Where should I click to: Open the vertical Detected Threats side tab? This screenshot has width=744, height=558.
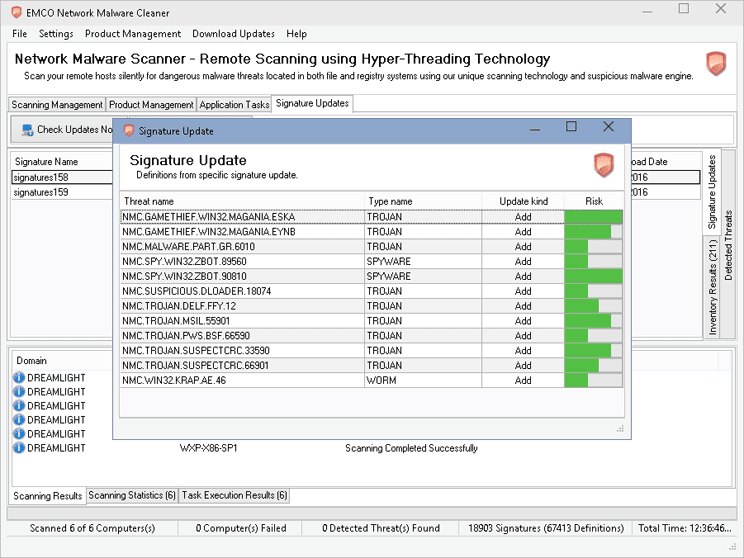(x=728, y=245)
